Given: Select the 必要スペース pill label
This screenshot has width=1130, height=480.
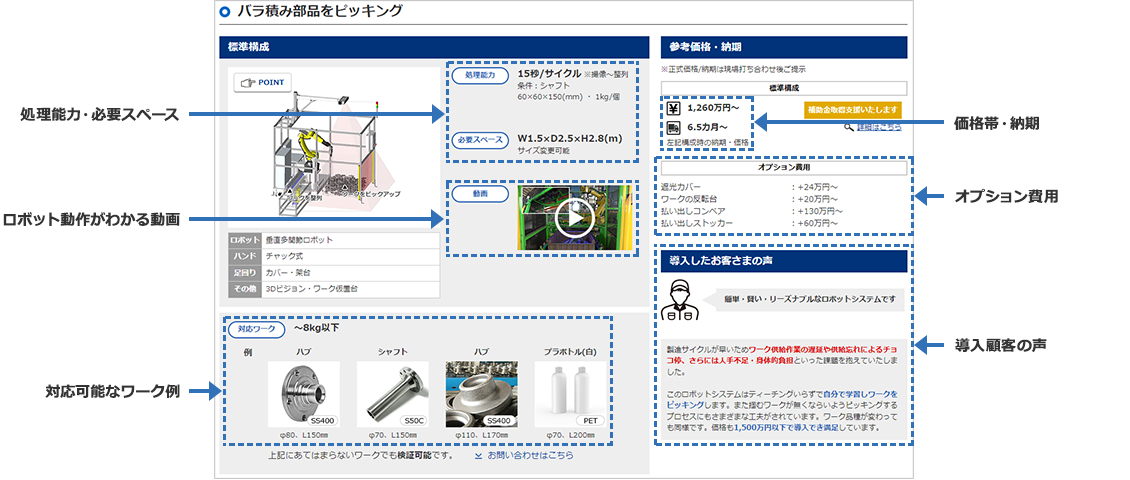Looking at the screenshot, I should tap(480, 139).
